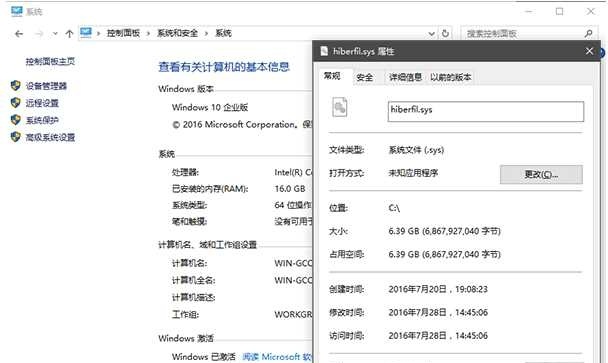608x363 pixels.
Task: Click the search magnifier icon
Action: (x=588, y=34)
